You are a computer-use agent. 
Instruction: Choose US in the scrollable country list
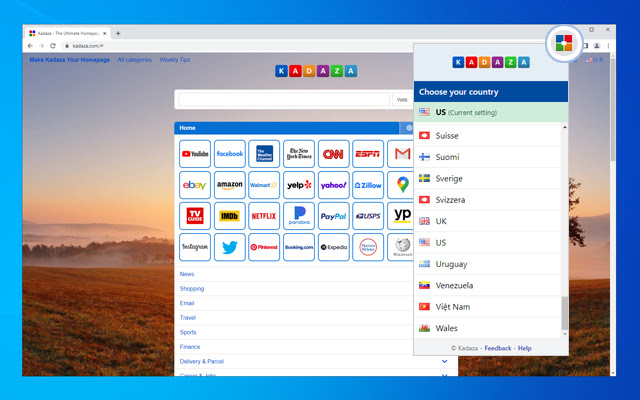click(x=488, y=242)
